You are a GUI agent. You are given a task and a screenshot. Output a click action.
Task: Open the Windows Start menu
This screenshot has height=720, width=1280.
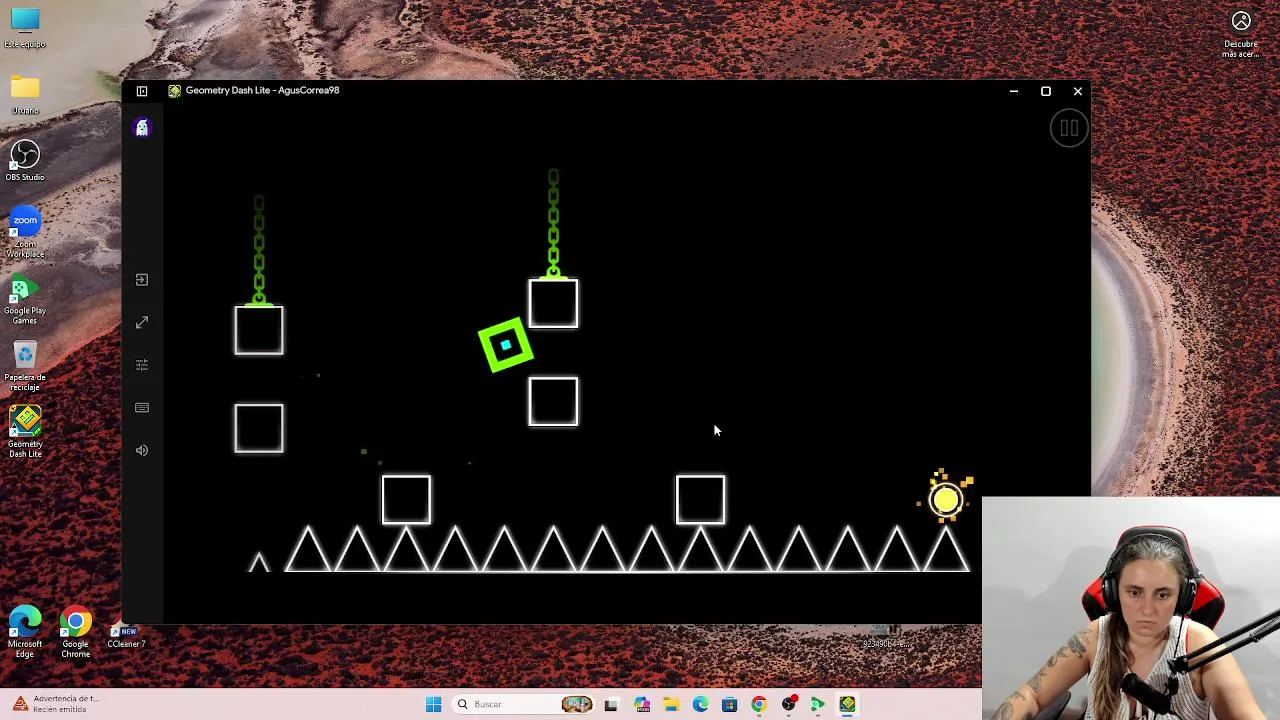[x=433, y=704]
